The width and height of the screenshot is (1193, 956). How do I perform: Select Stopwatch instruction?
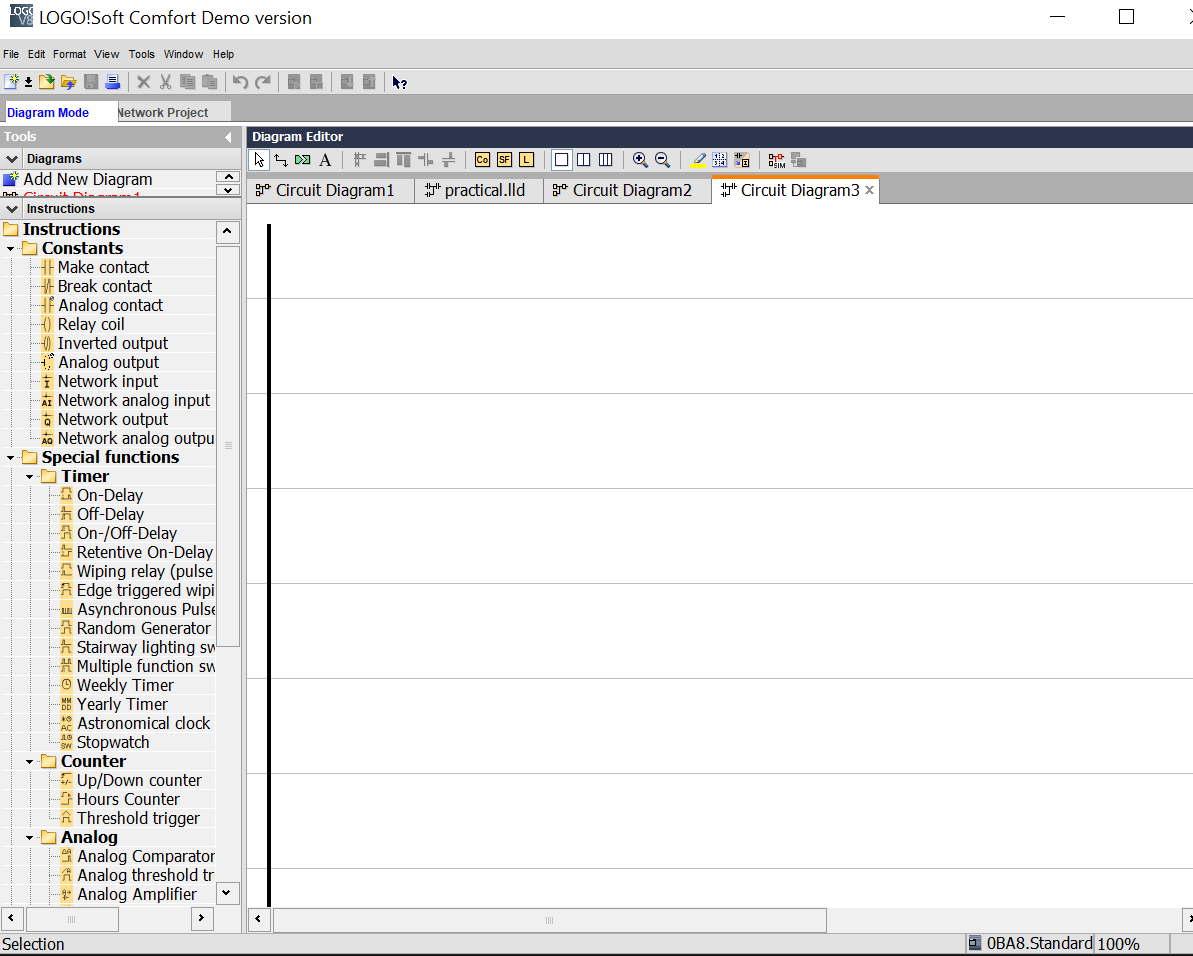tap(113, 742)
